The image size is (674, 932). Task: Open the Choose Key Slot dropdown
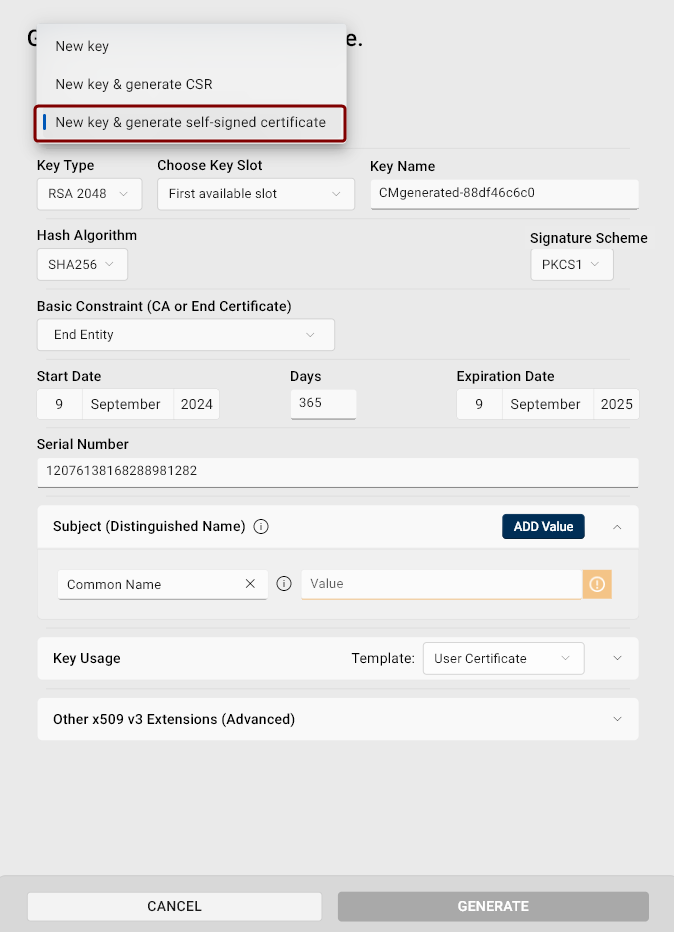(x=255, y=194)
